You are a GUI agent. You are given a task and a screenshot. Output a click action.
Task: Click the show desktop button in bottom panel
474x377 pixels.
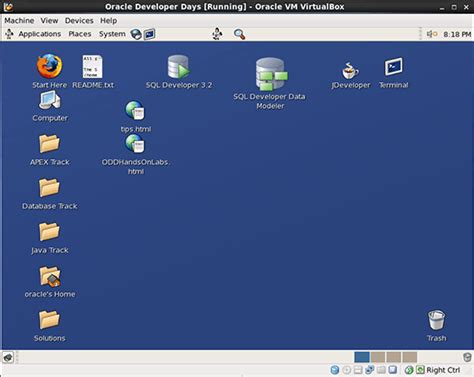point(8,358)
